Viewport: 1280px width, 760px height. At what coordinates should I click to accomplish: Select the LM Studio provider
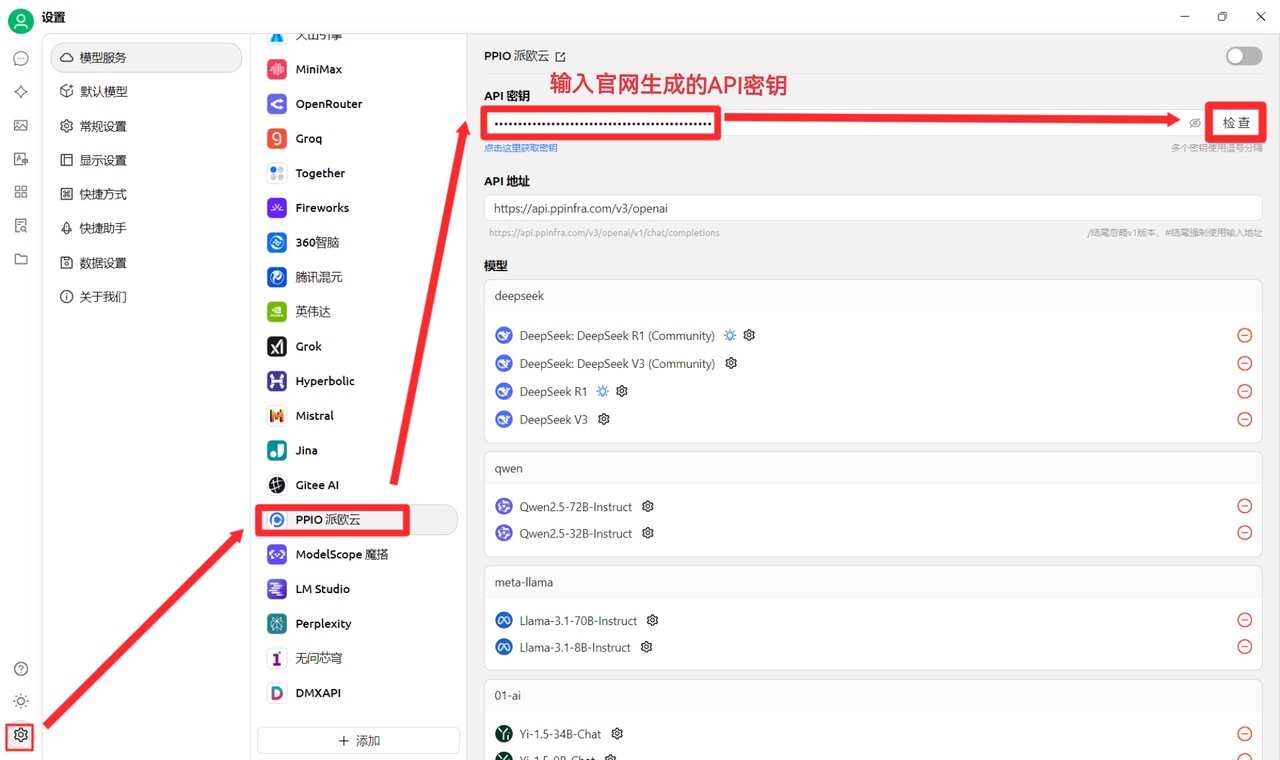click(x=358, y=589)
